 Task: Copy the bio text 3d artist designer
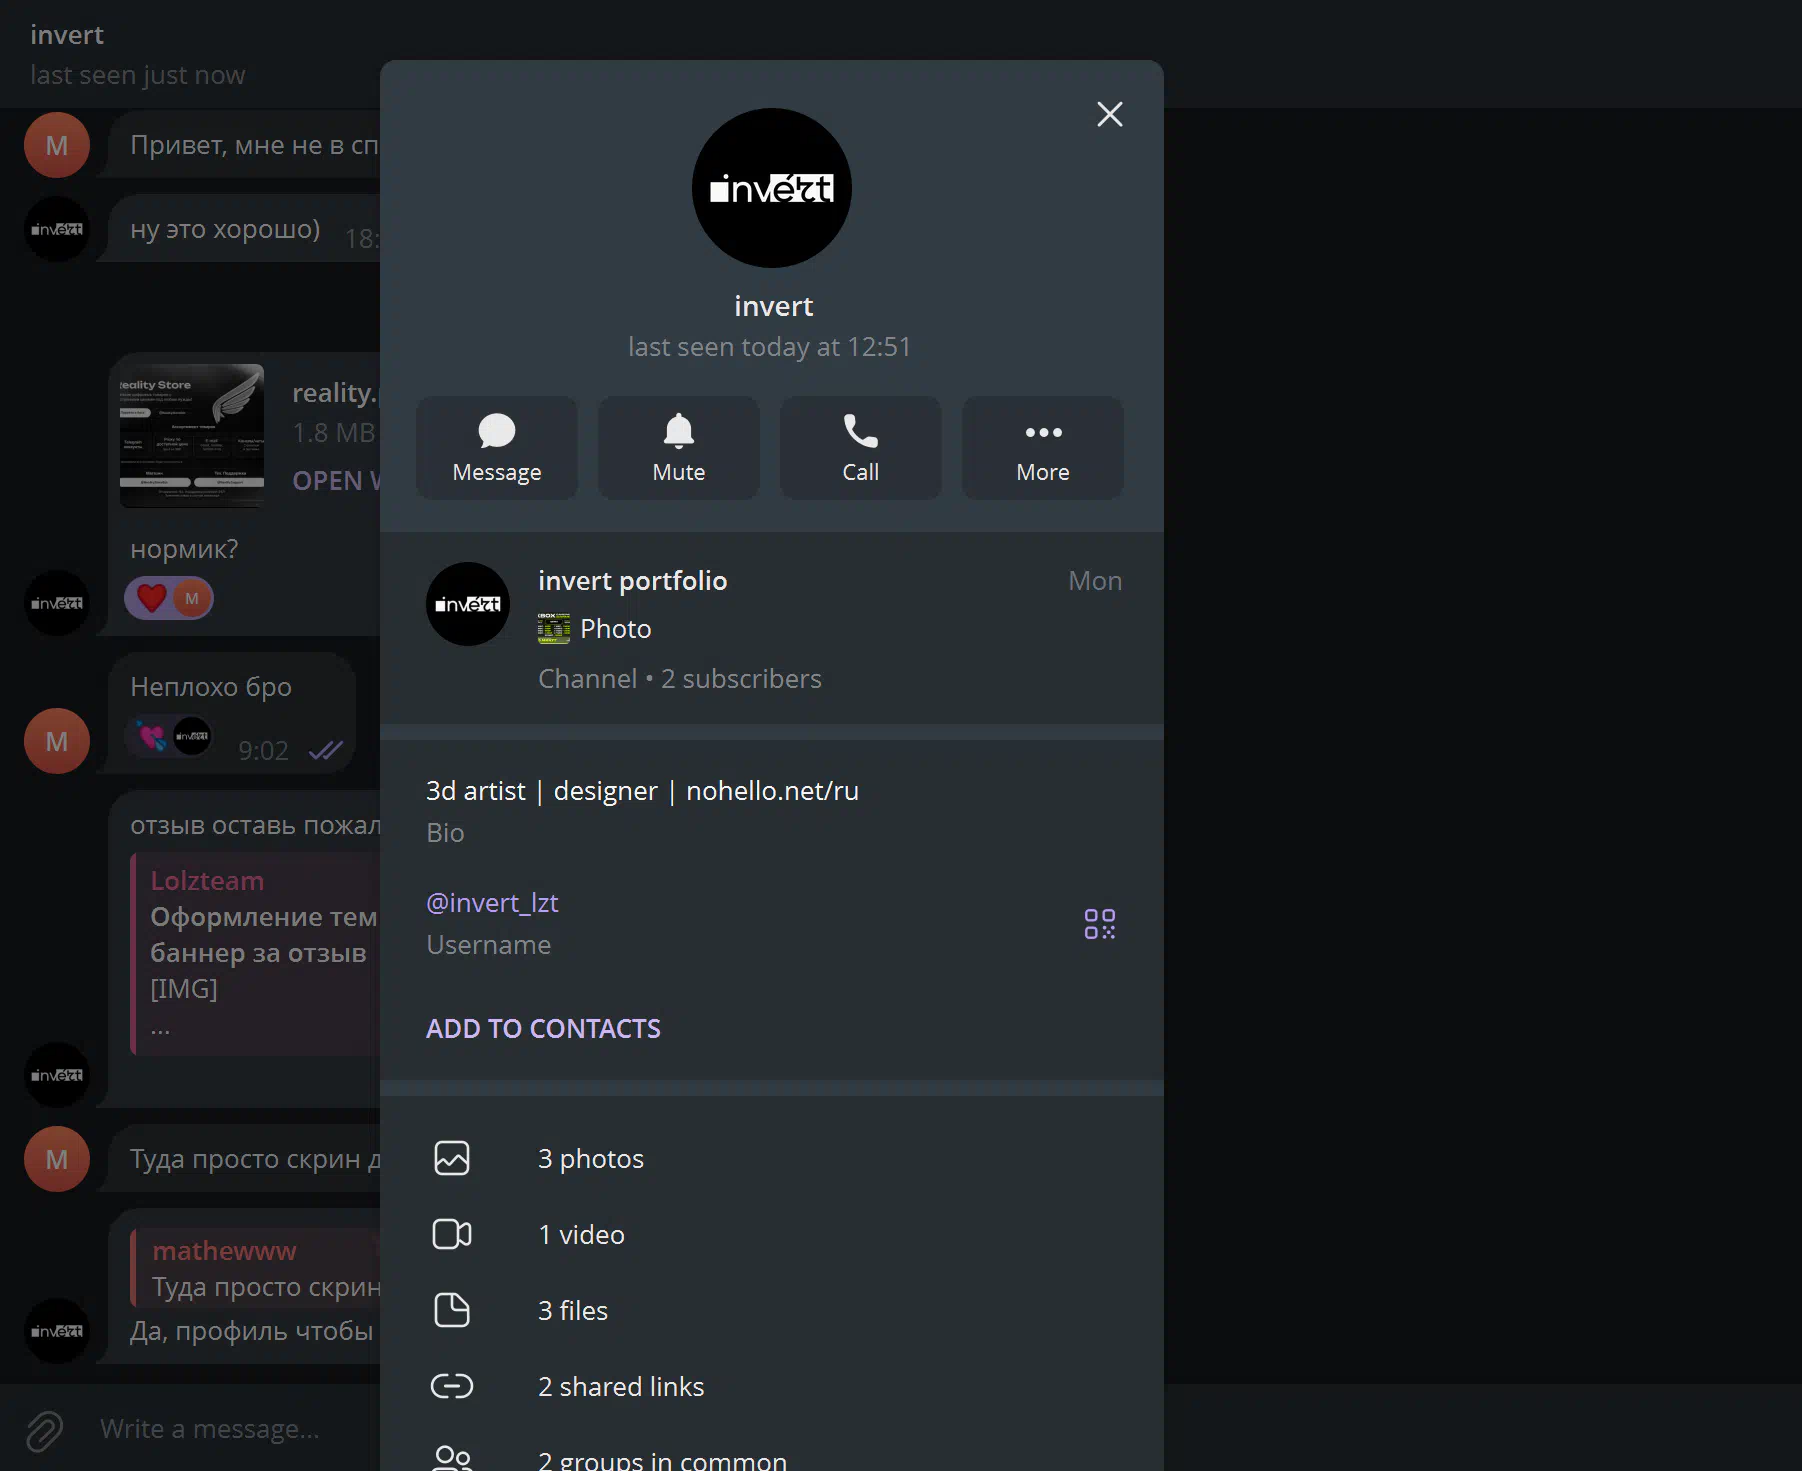[x=642, y=791]
